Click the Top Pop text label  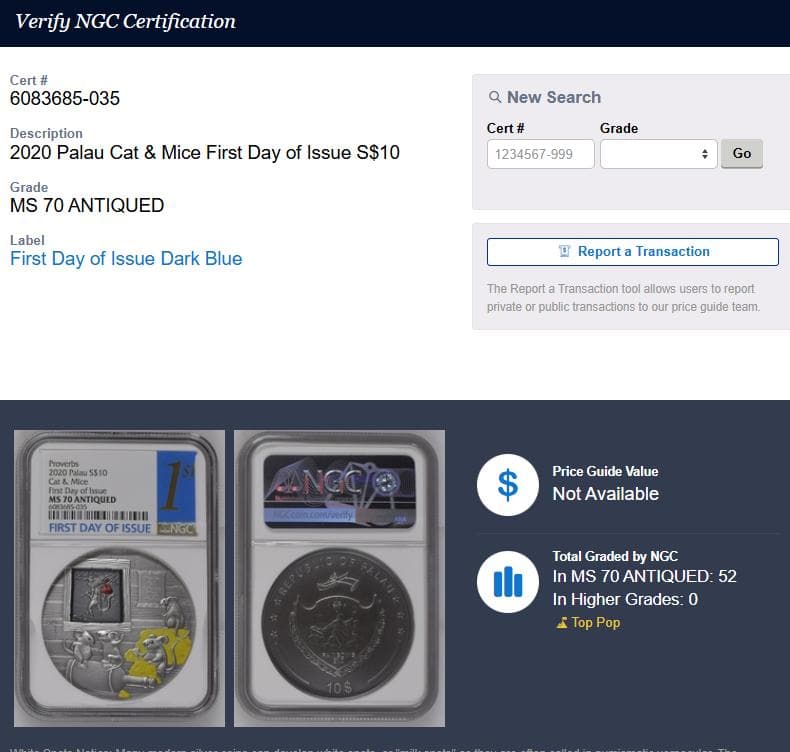(596, 623)
